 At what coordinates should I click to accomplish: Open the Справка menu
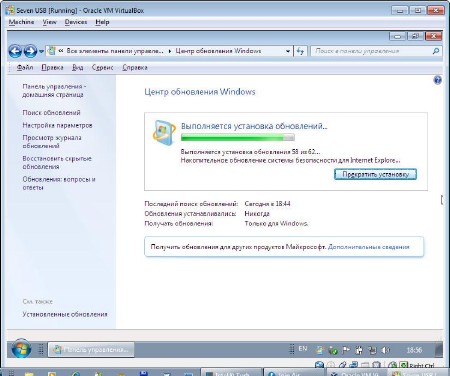pyautogui.click(x=135, y=67)
